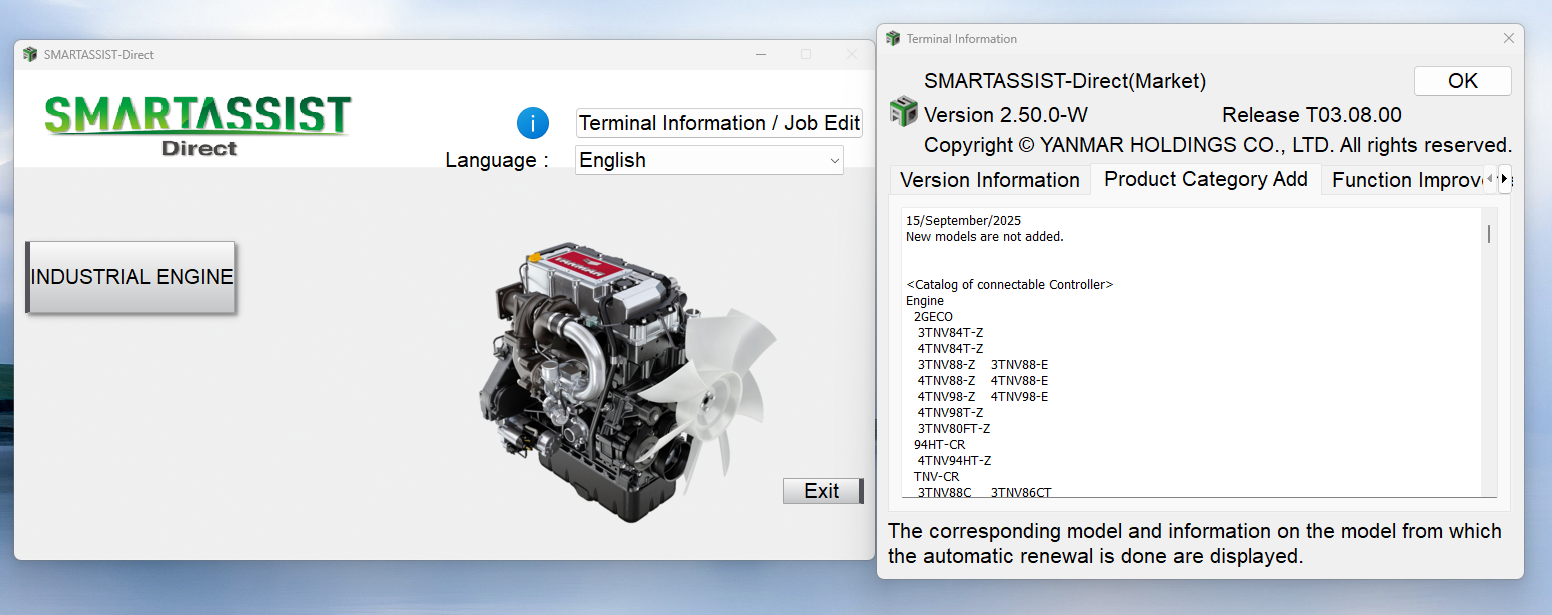This screenshot has height=615, width=1552.
Task: Click the tab strip right arrow to reveal more tabs
Action: pyautogui.click(x=1505, y=178)
